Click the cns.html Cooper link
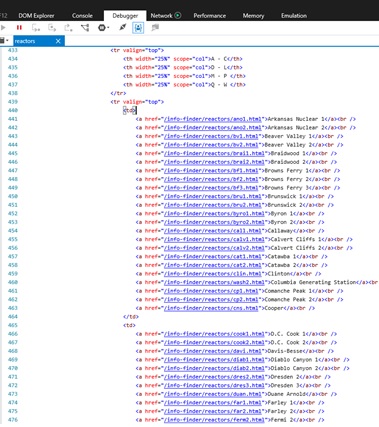 point(211,308)
